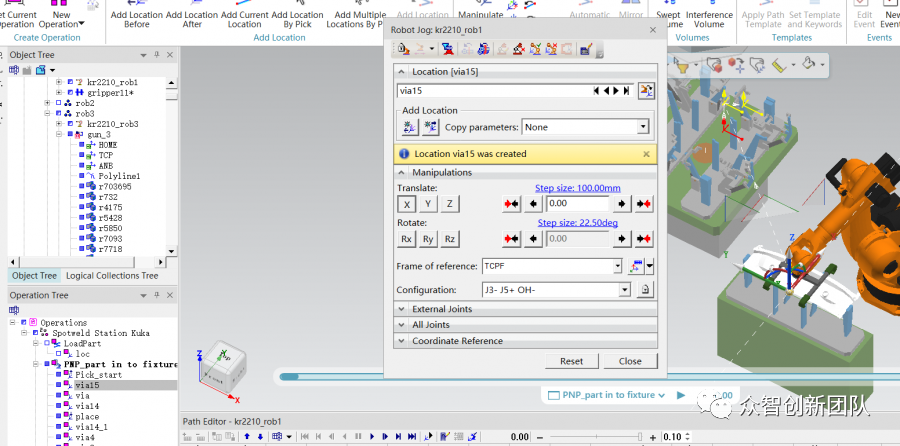Switch to Object Tree tab
The height and width of the screenshot is (446, 900).
point(34,276)
